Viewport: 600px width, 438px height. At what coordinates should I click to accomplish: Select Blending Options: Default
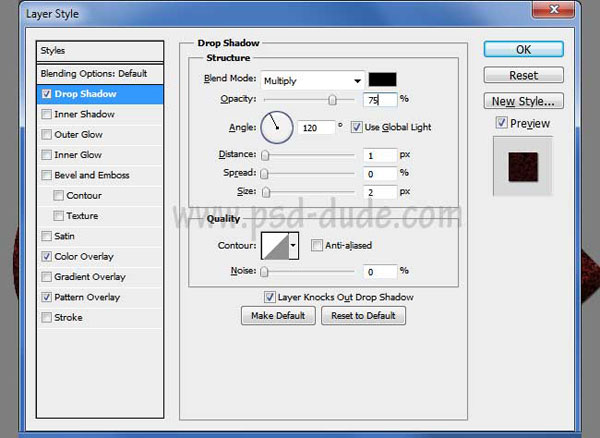pos(100,74)
